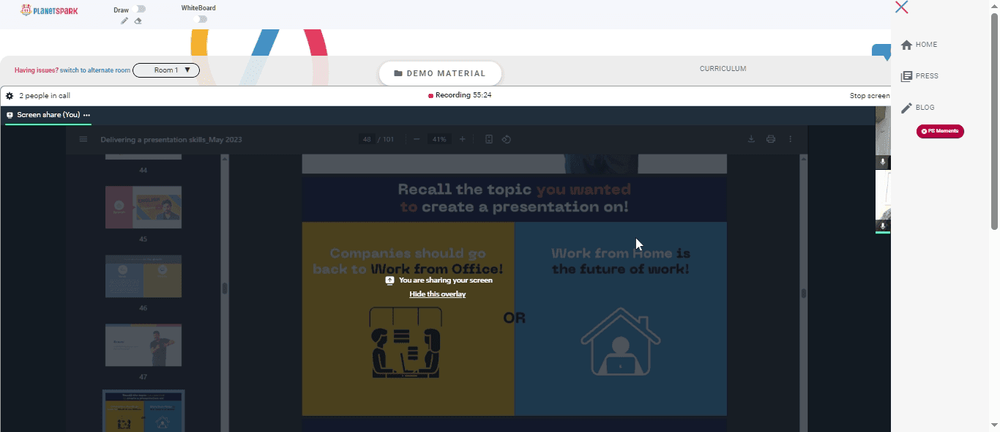Click the PDF page number field 48
The height and width of the screenshot is (432, 1000).
pos(367,139)
